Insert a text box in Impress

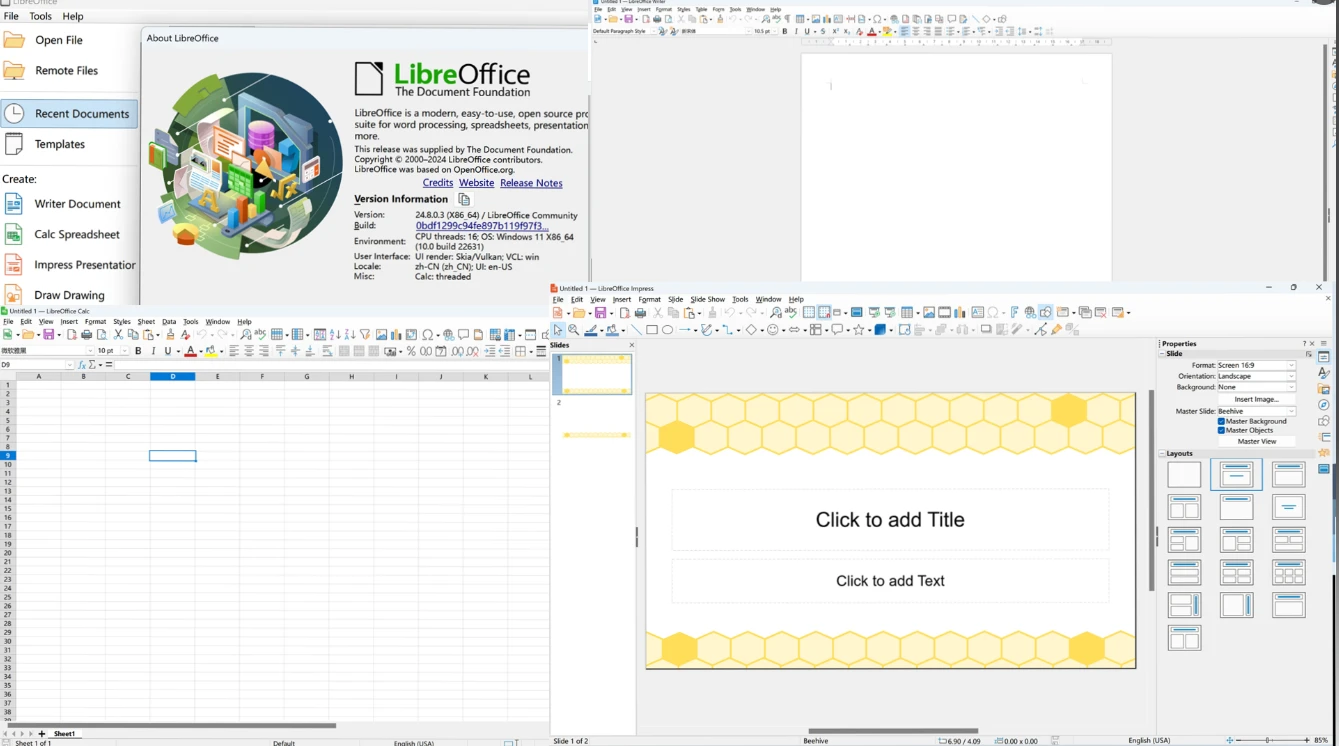[977, 311]
